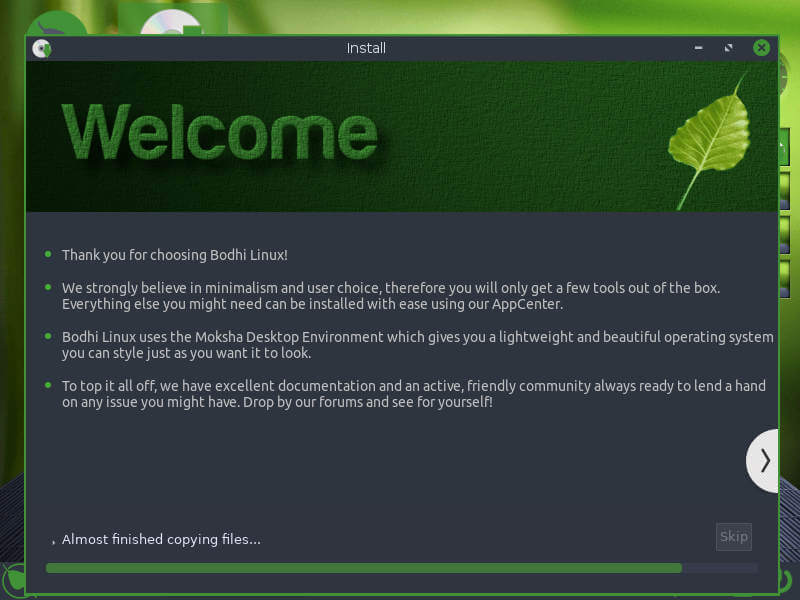
Task: Maximize the Install window
Action: pos(729,48)
